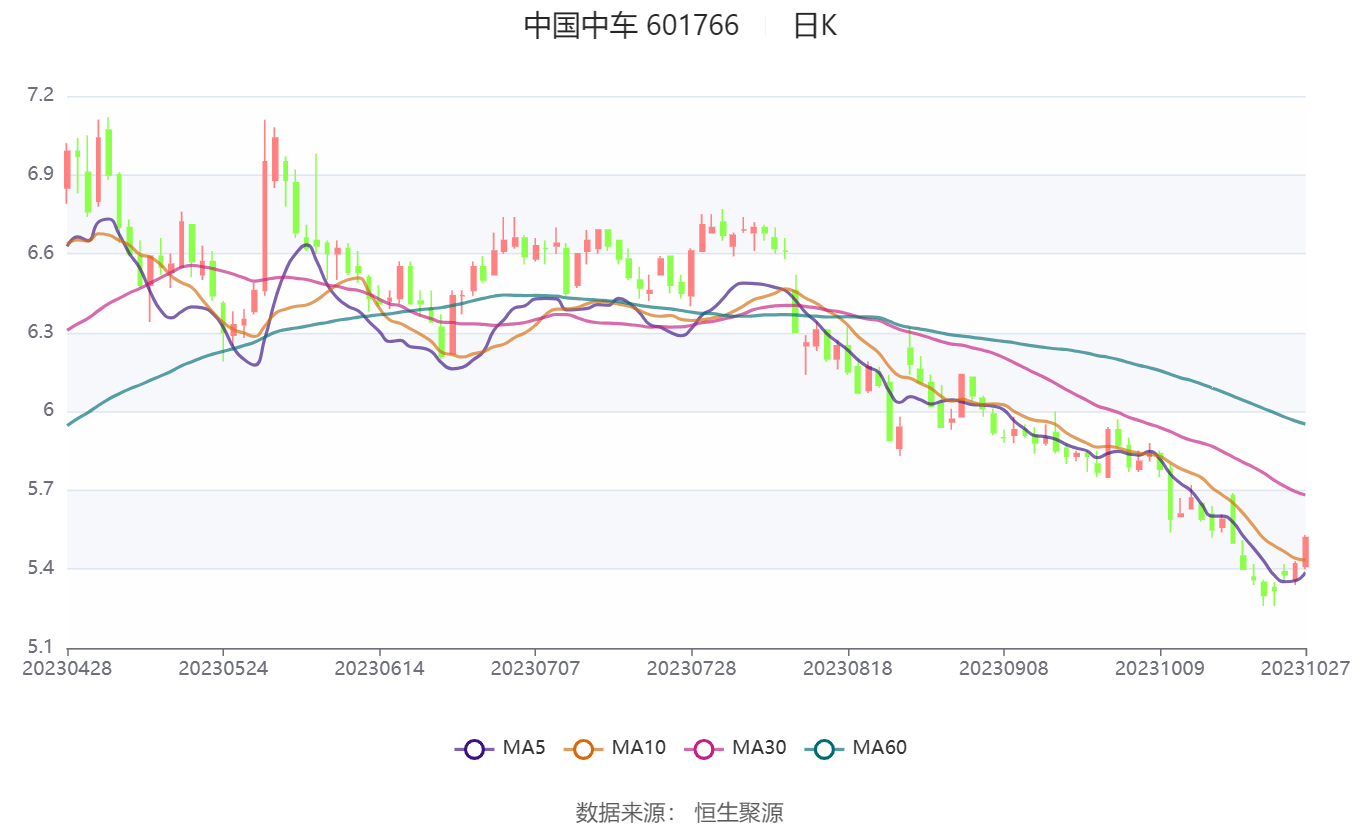Click the 20230428 x-axis date label
Image resolution: width=1360 pixels, height=828 pixels.
point(68,668)
